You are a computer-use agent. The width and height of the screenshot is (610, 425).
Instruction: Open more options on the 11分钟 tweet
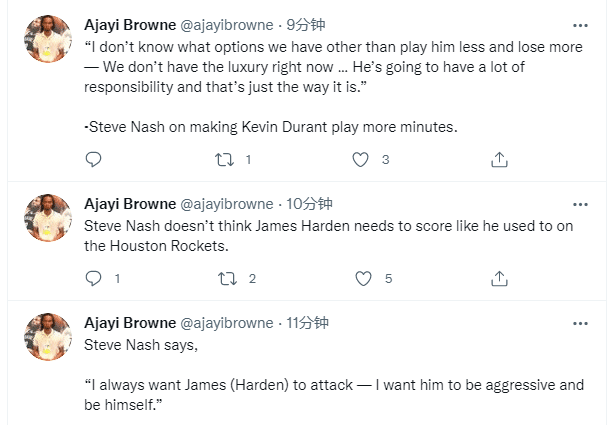(580, 323)
